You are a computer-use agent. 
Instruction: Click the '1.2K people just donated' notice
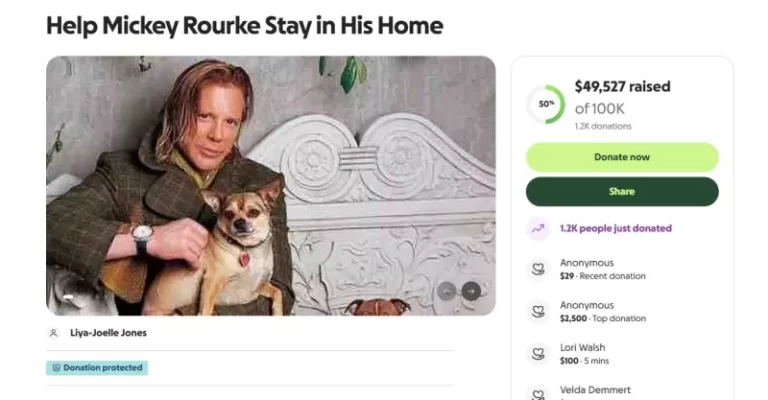pos(615,228)
